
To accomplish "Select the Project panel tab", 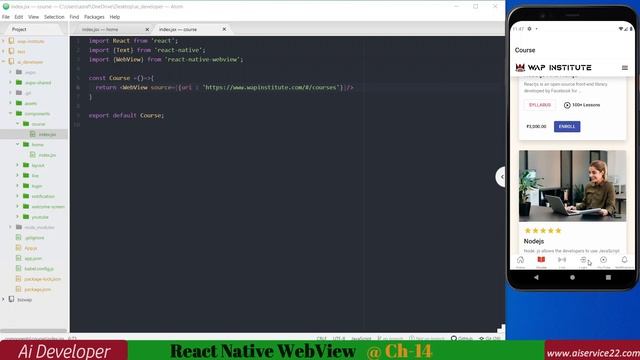I will point(19,29).
